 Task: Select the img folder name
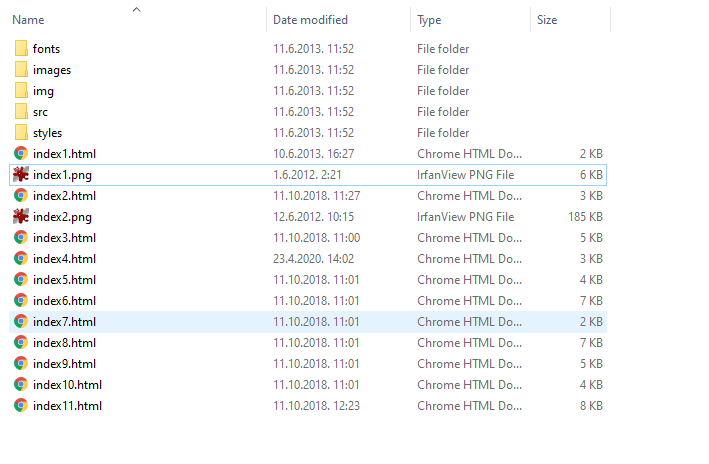tap(43, 91)
